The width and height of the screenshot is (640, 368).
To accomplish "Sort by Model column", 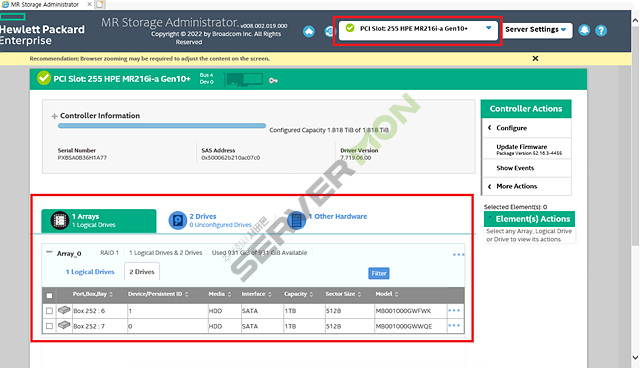I will pyautogui.click(x=387, y=294).
